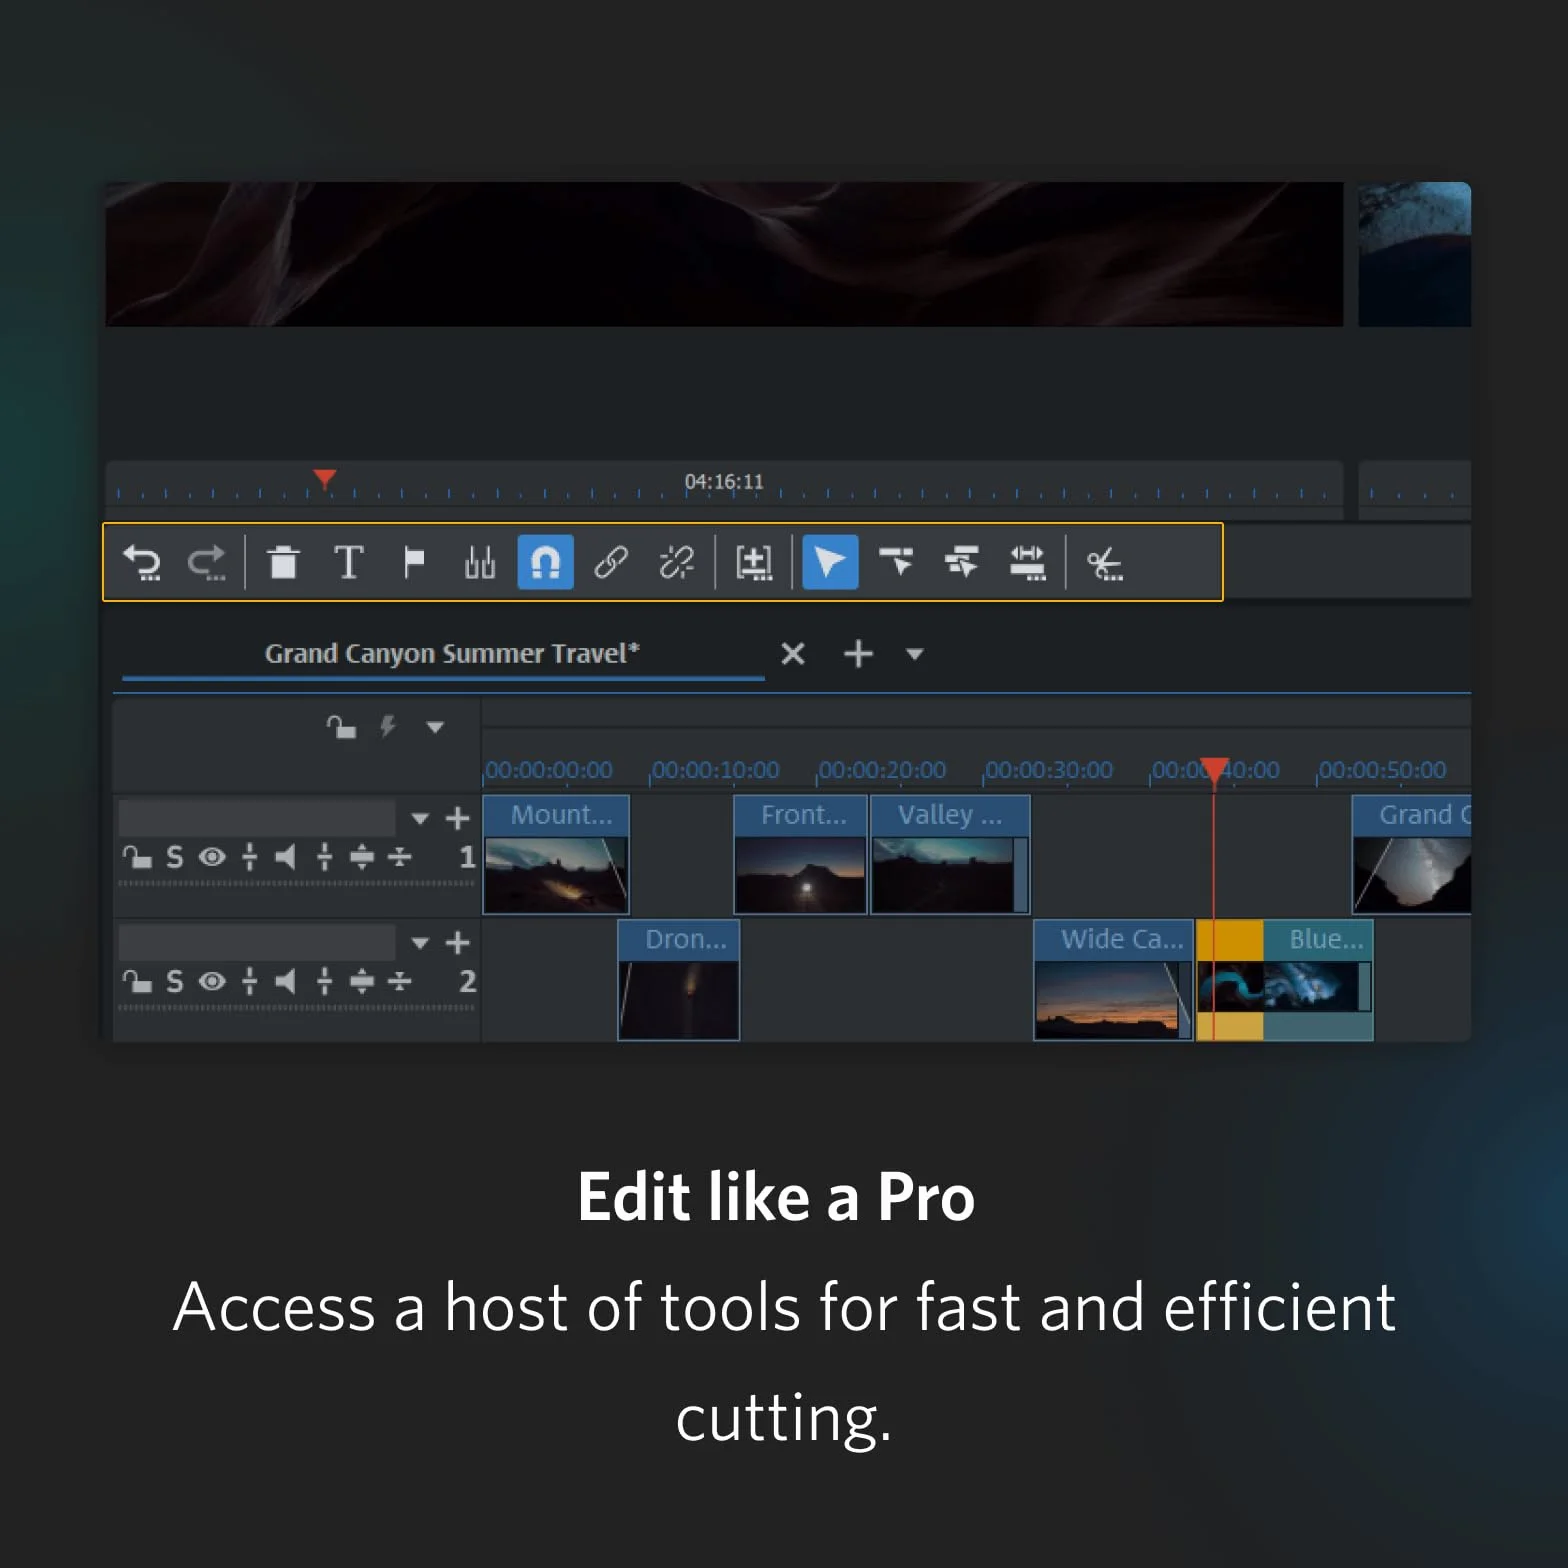
Task: Enlarge track 1 with the expand-height icon
Action: [x=362, y=857]
